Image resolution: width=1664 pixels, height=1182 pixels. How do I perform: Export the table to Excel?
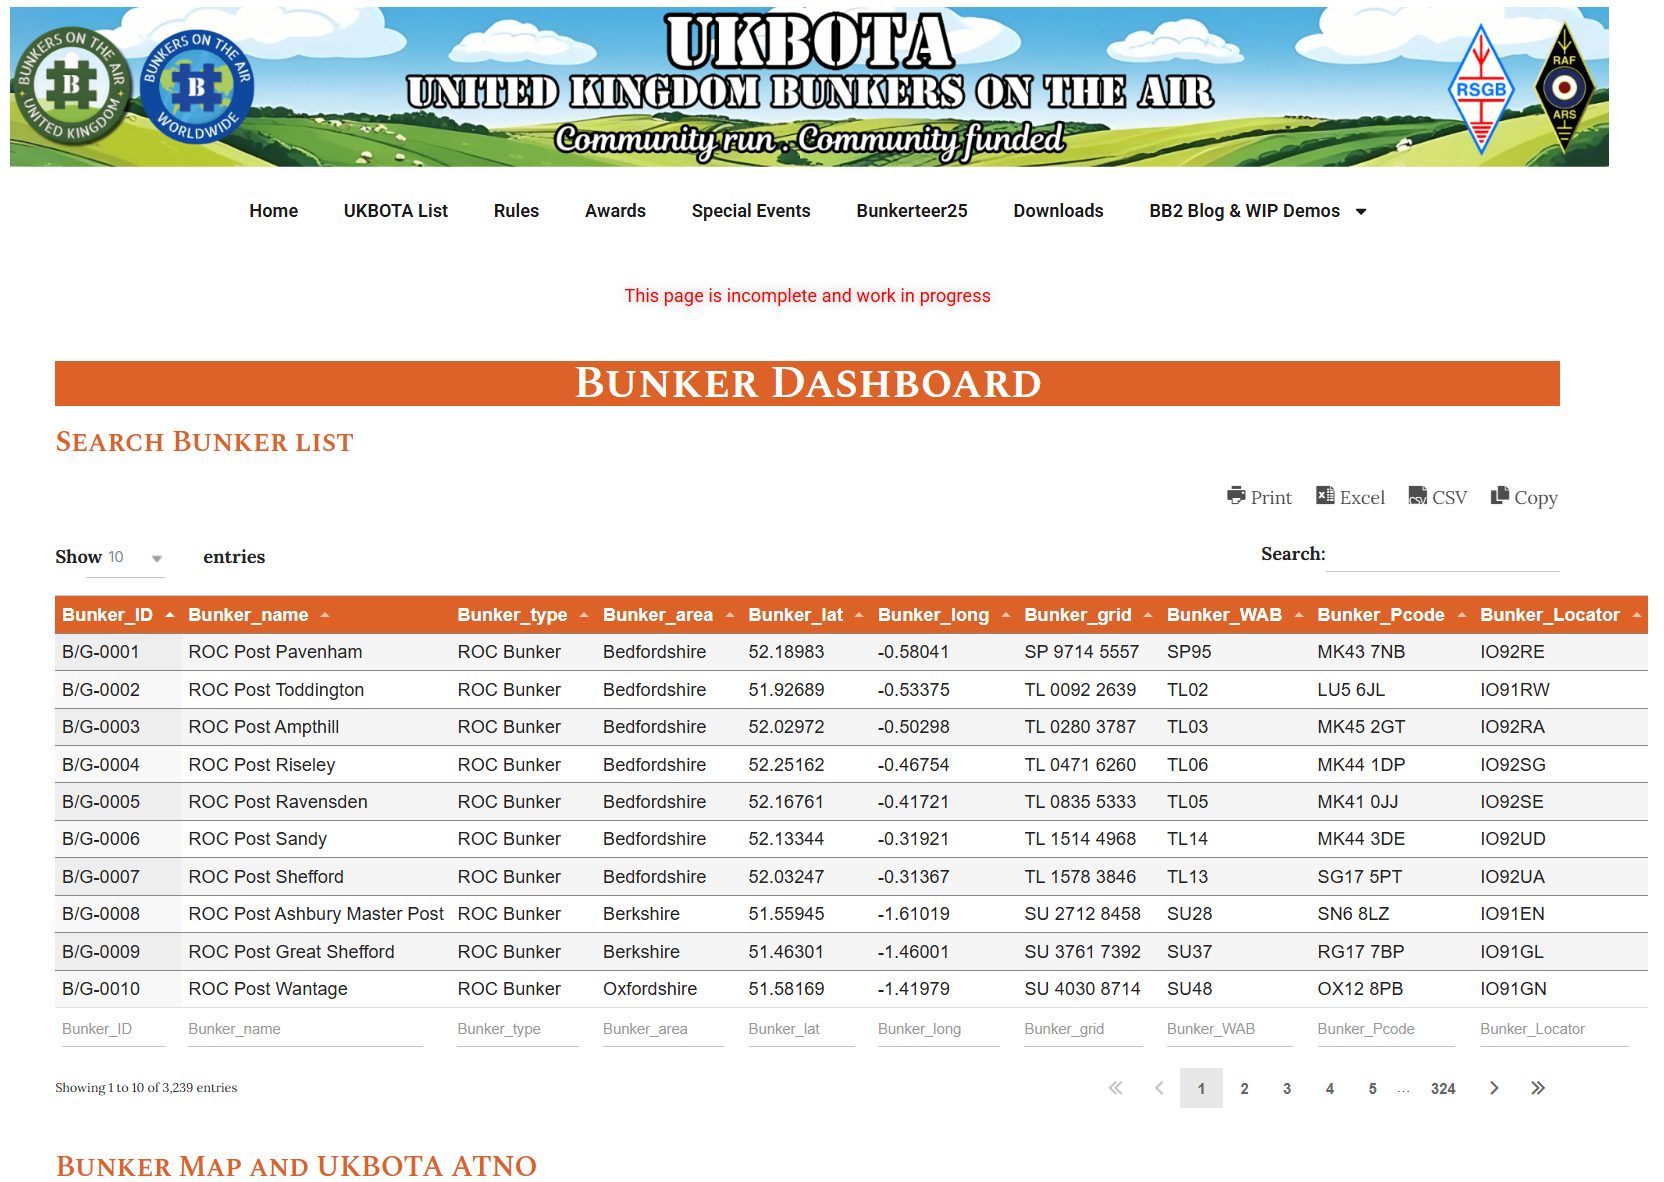point(1350,497)
